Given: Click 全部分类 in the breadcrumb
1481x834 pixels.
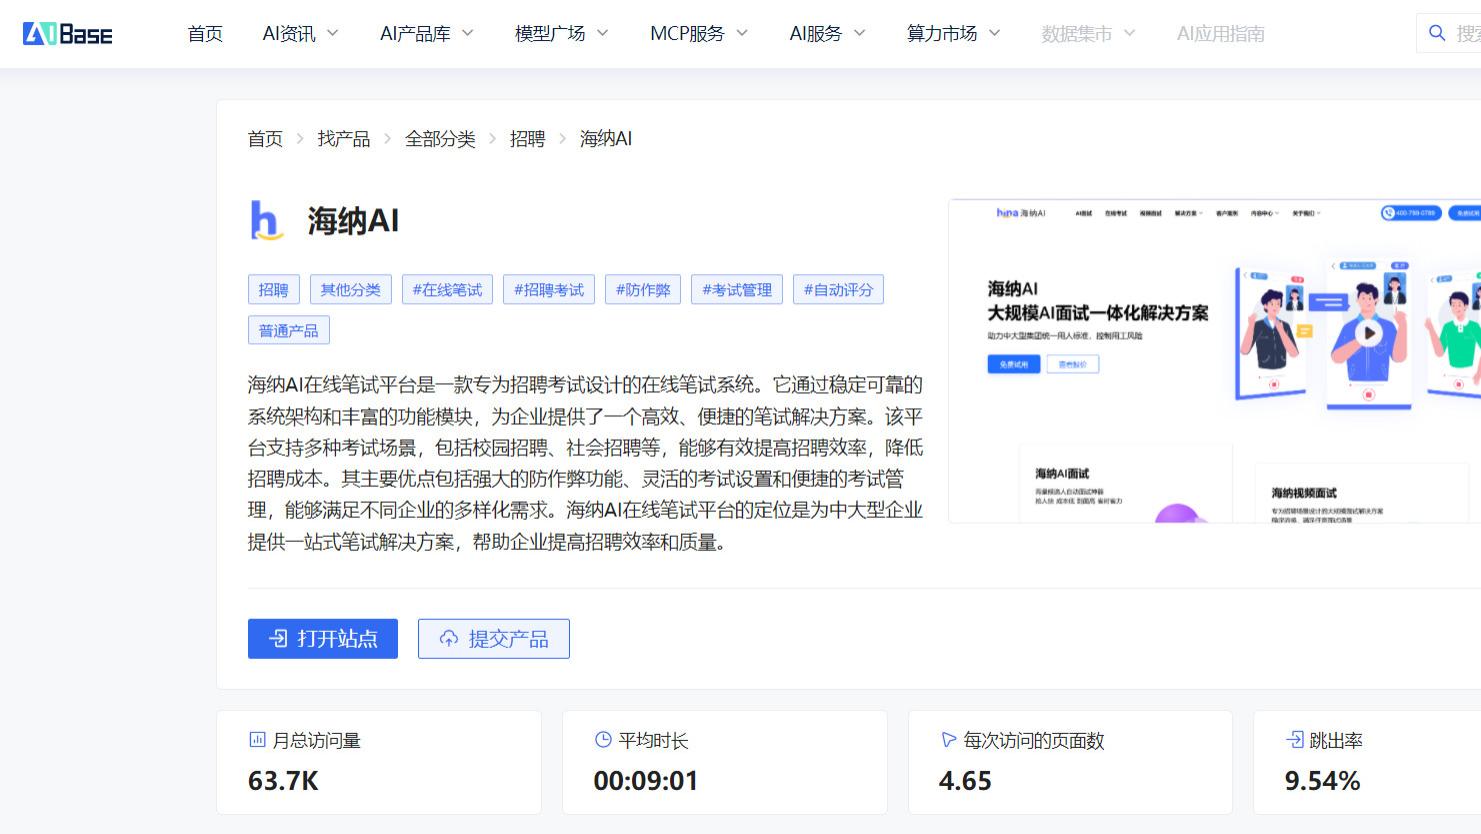Looking at the screenshot, I should (440, 139).
